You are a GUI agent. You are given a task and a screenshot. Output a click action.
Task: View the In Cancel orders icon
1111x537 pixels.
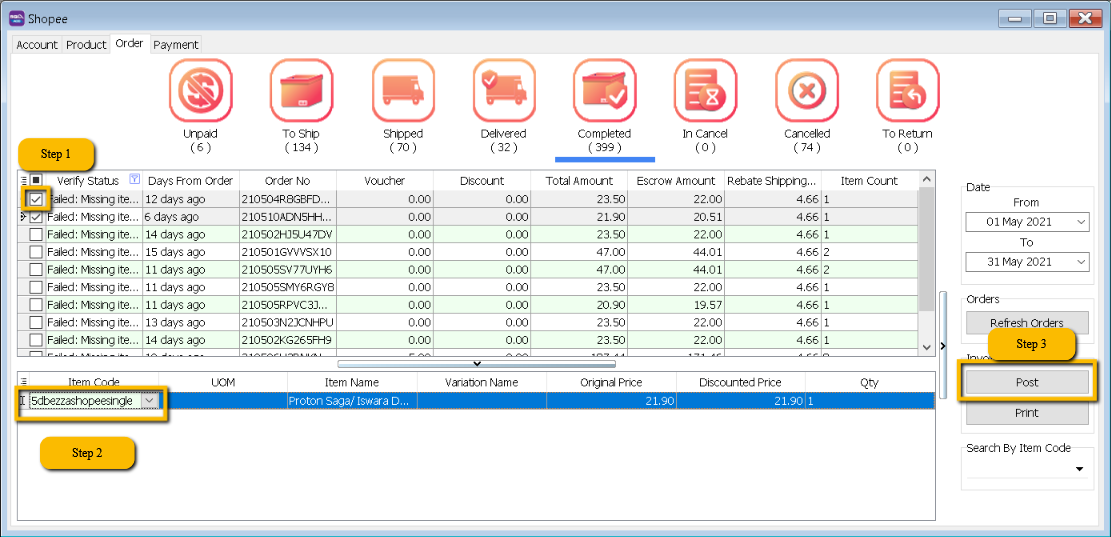[x=705, y=91]
